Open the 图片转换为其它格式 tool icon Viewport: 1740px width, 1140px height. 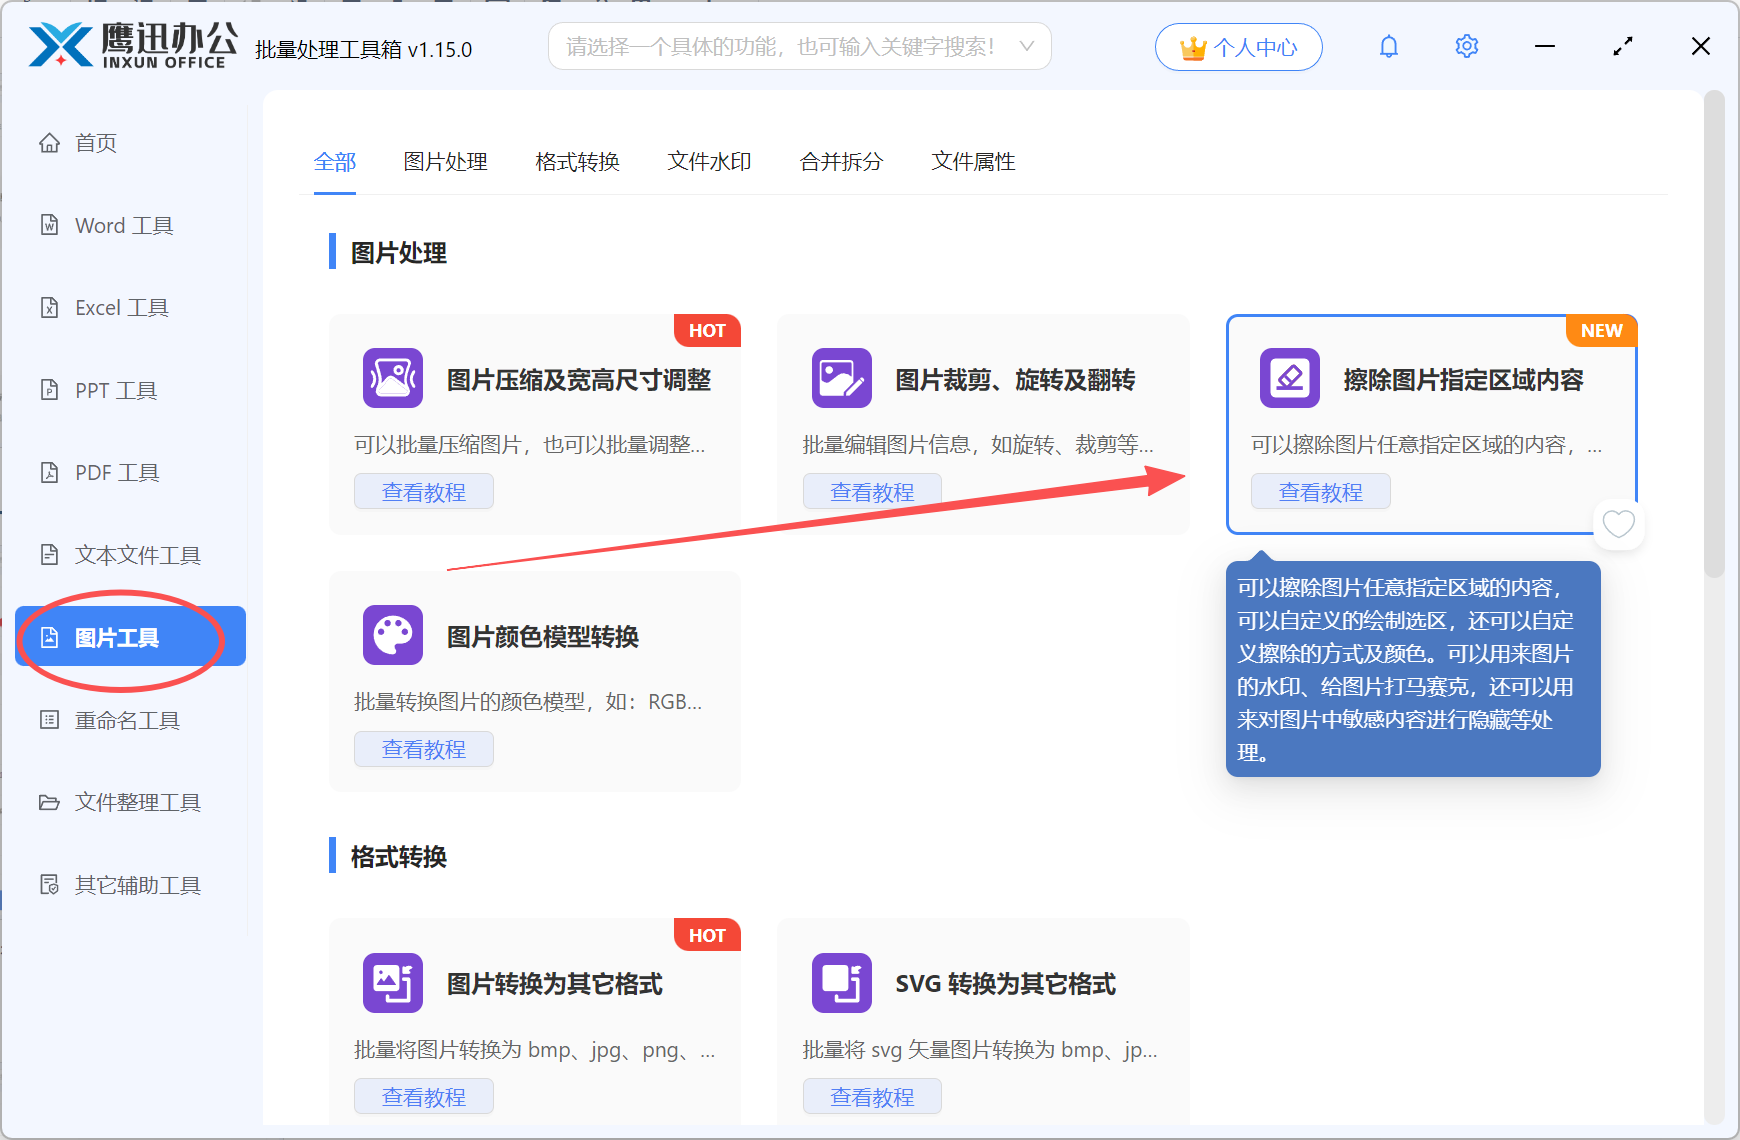(x=392, y=983)
